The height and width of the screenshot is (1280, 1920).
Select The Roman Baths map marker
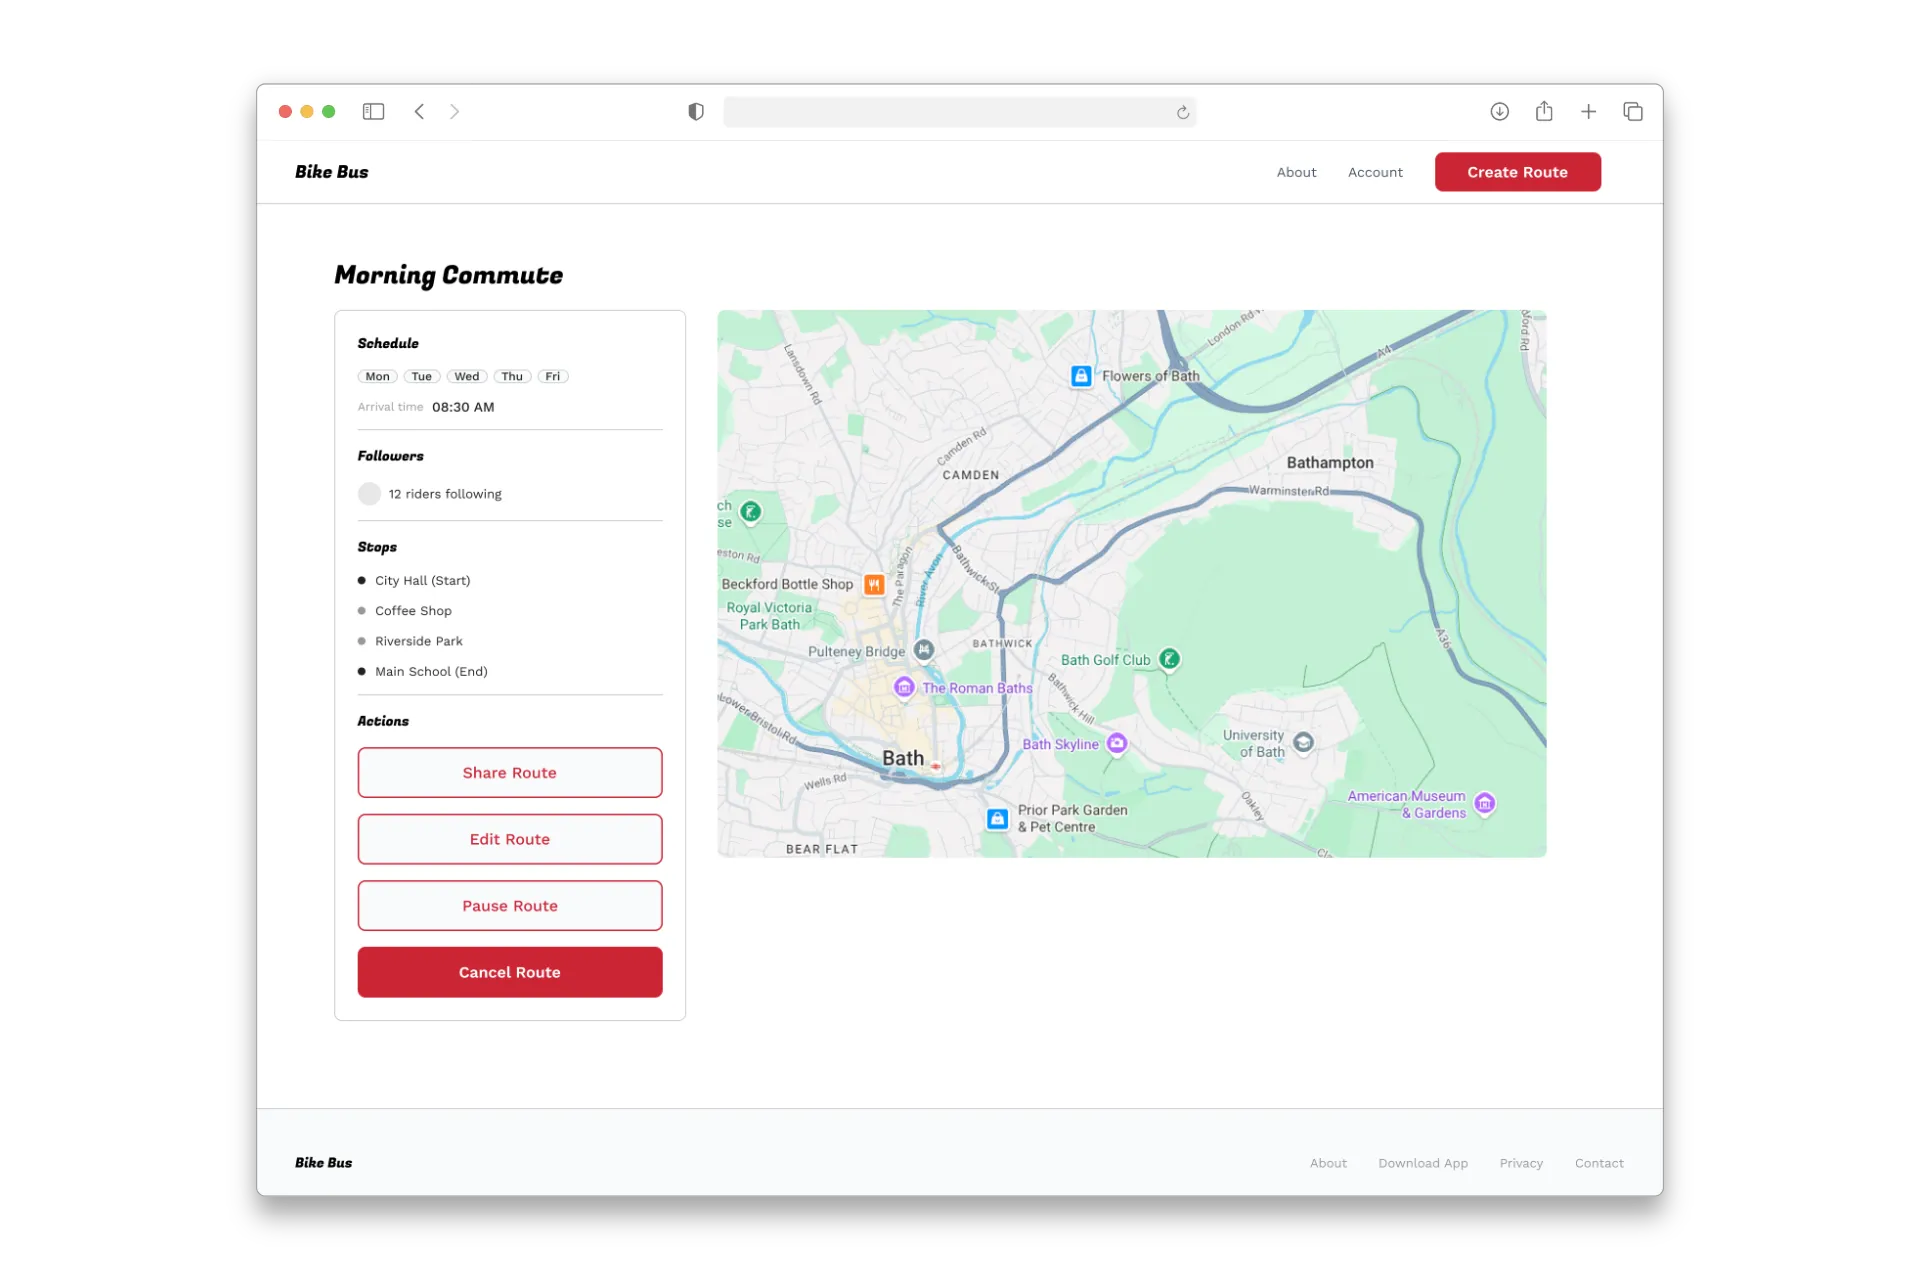coord(904,687)
